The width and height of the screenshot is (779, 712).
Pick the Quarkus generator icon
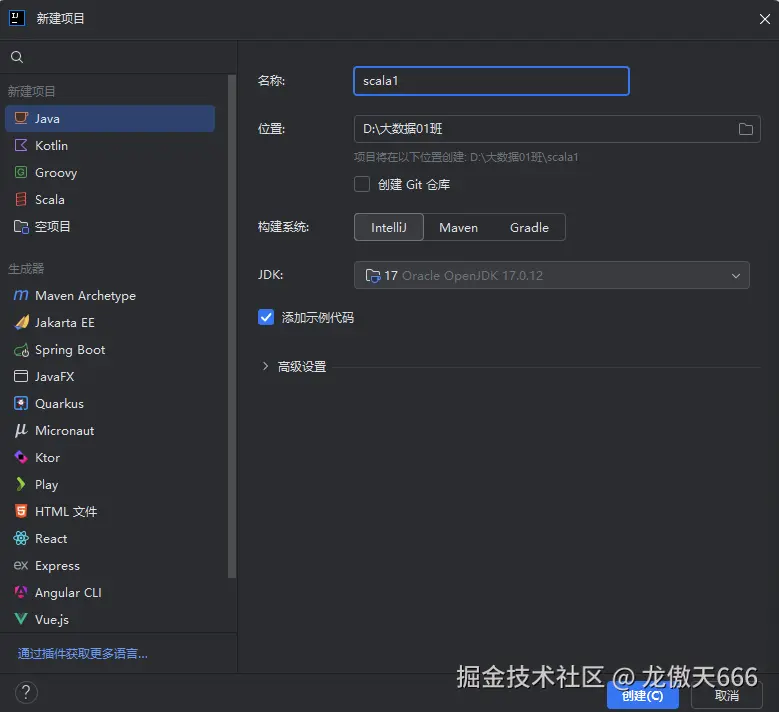[21, 403]
